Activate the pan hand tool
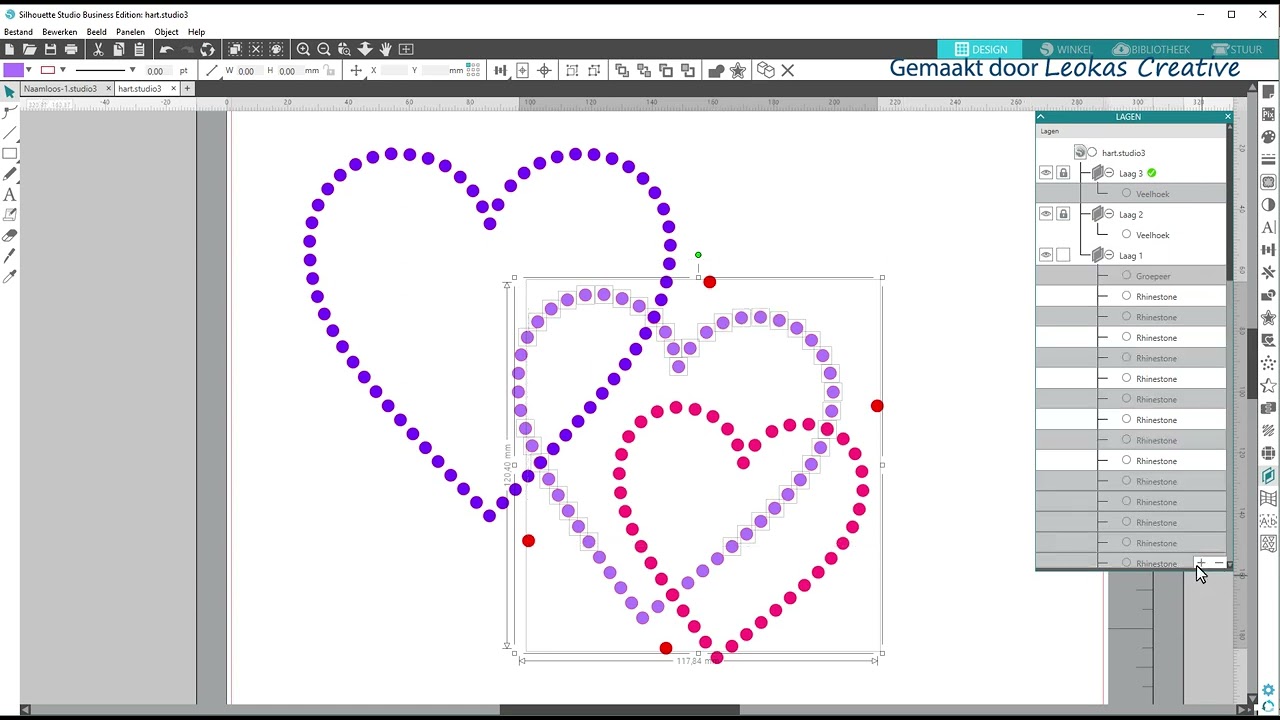Viewport: 1280px width, 720px height. (385, 49)
